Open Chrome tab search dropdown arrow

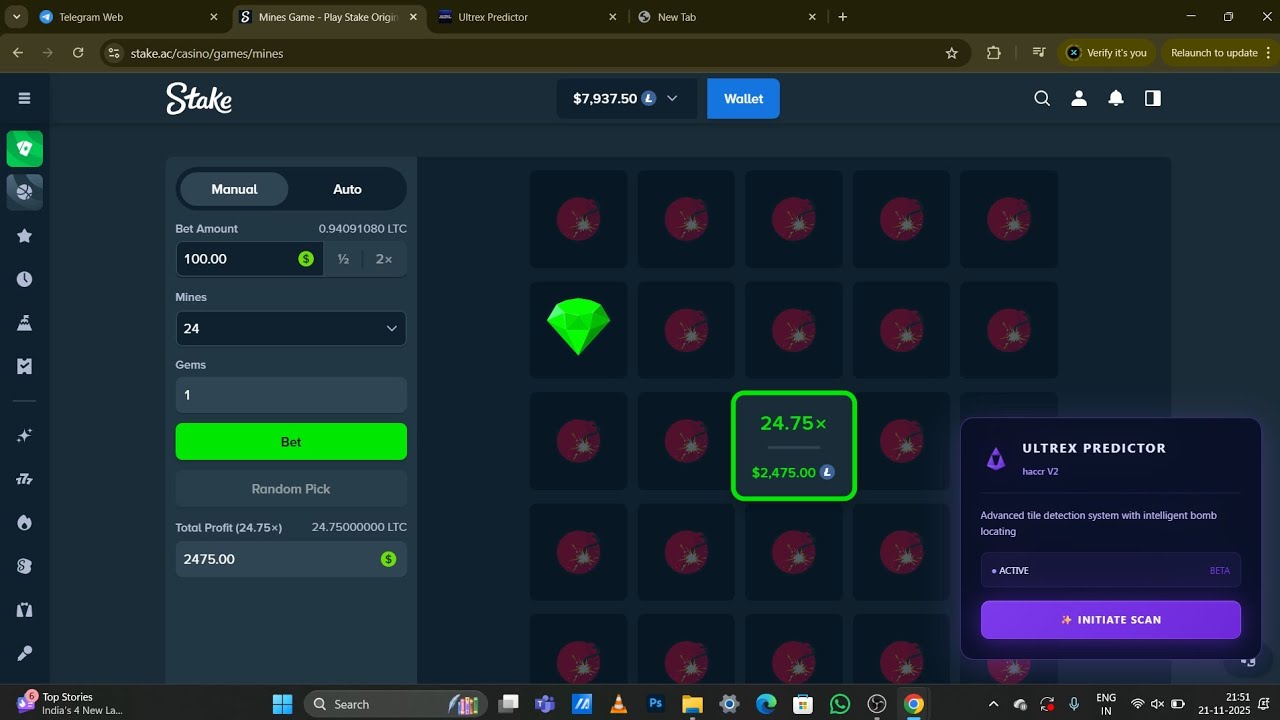coord(16,17)
